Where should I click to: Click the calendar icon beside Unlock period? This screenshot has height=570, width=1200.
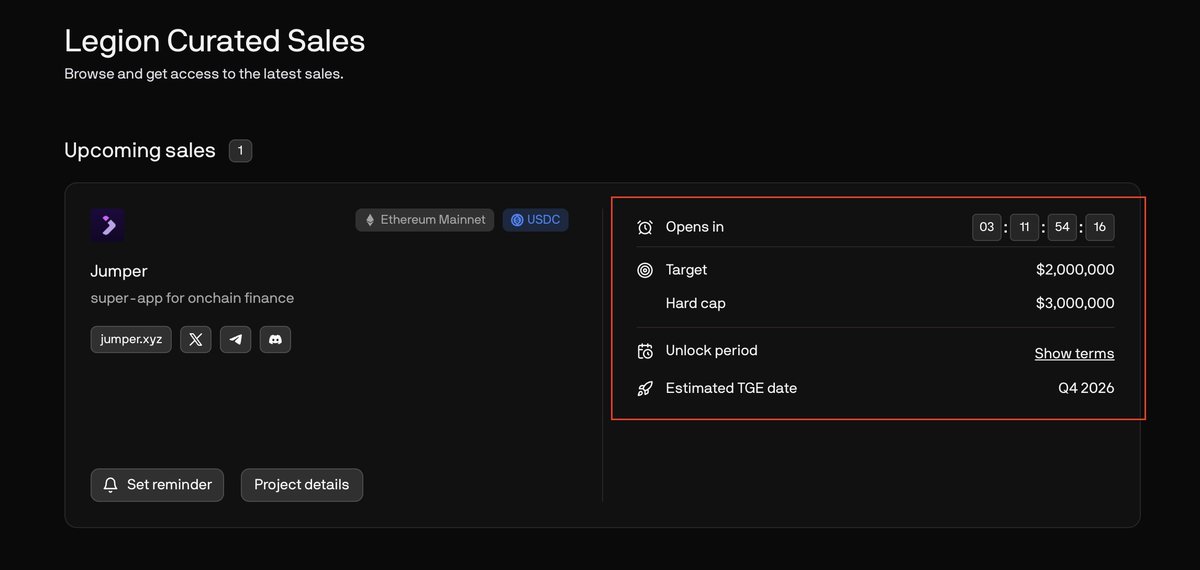(x=645, y=351)
